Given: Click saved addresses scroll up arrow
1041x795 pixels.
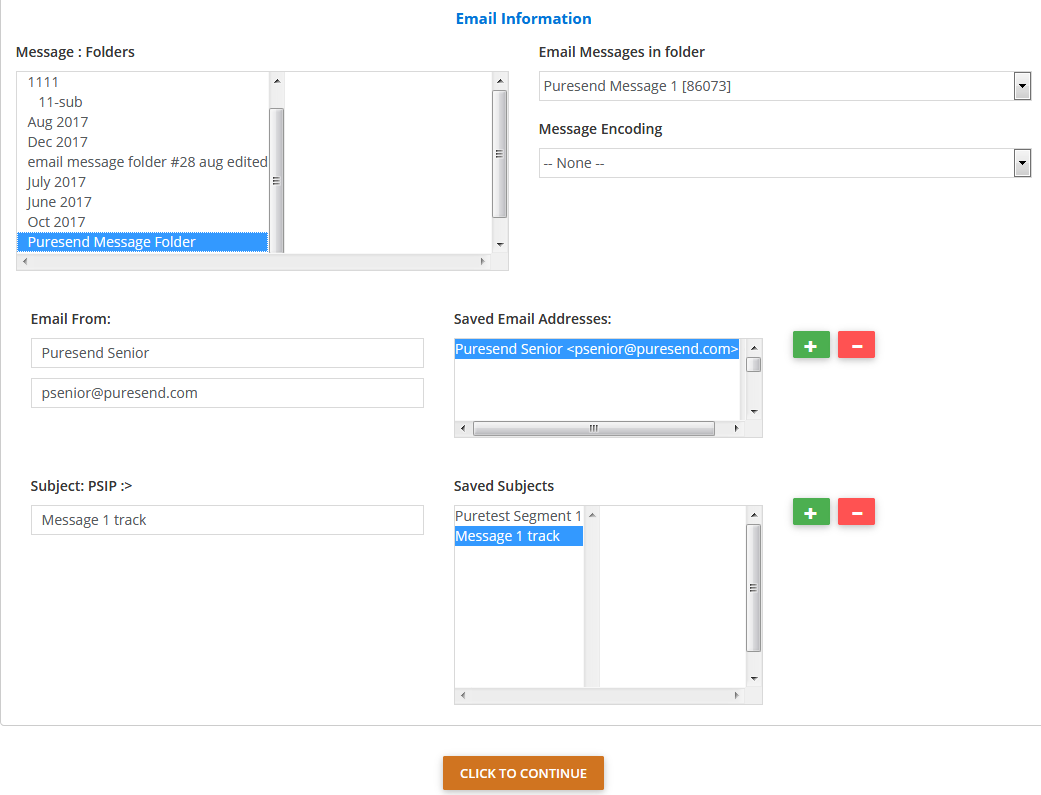Looking at the screenshot, I should [x=754, y=348].
